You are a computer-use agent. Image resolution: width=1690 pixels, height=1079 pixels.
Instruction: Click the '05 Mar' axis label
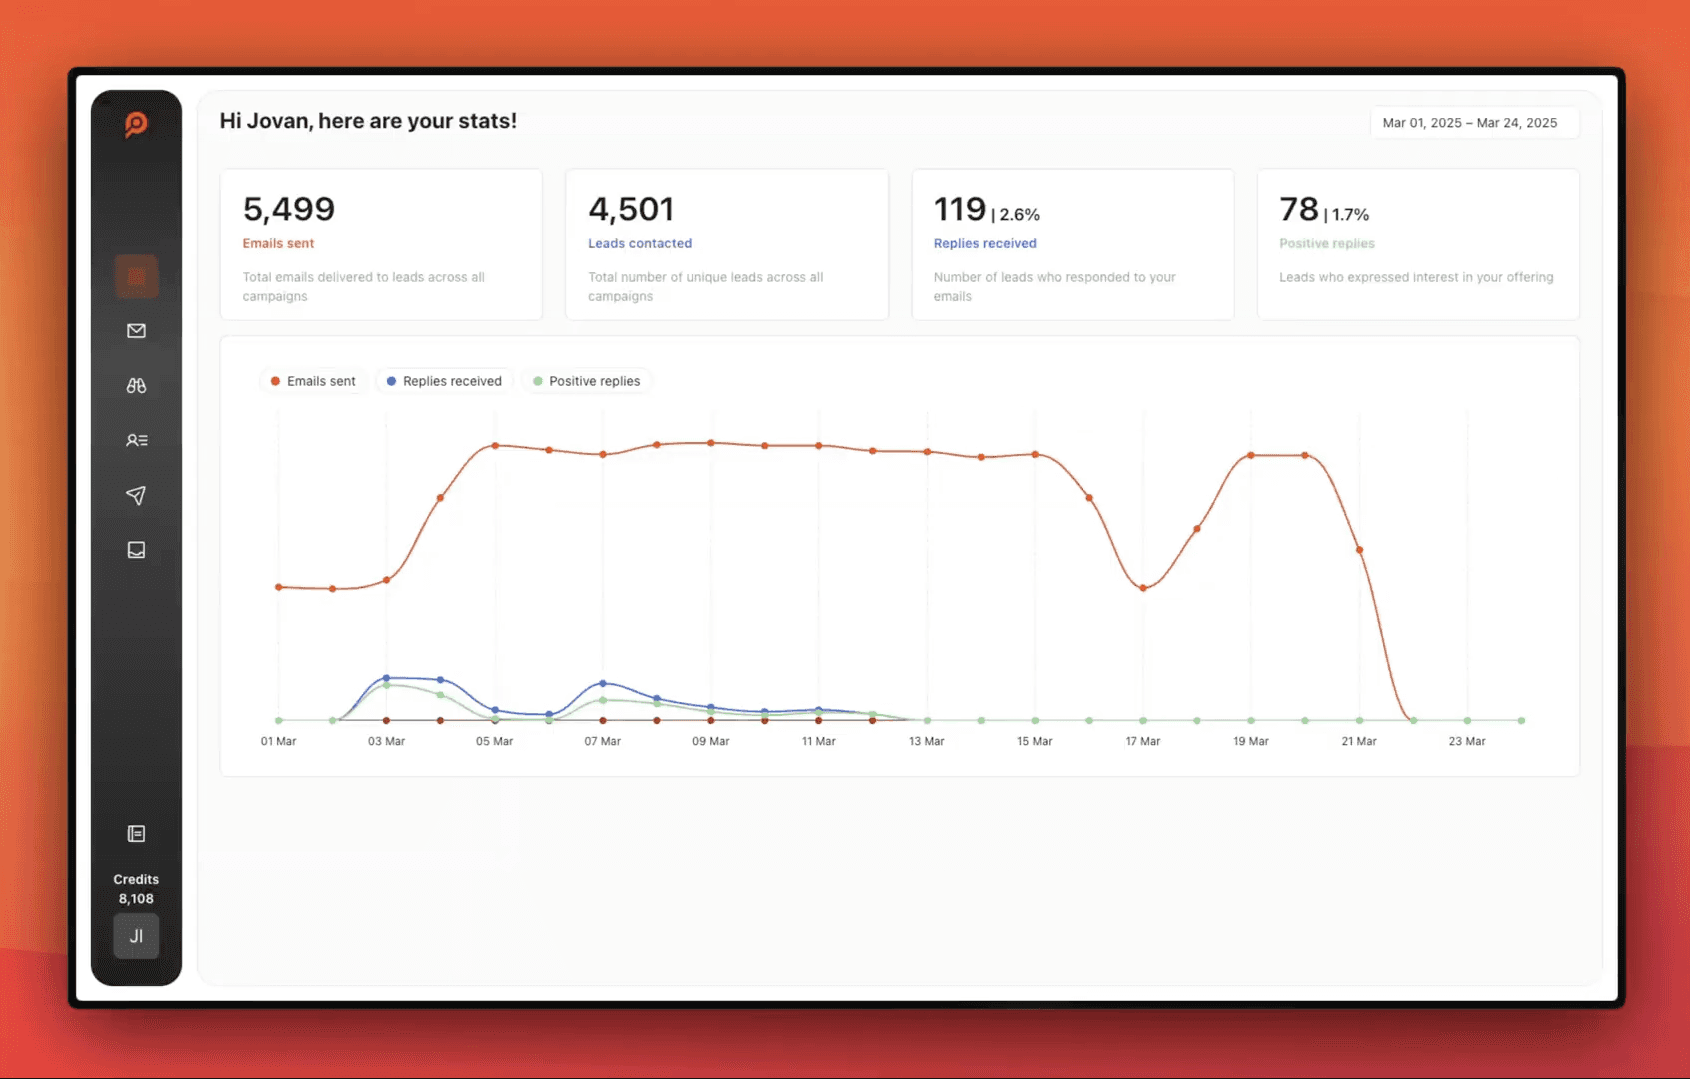click(x=494, y=742)
